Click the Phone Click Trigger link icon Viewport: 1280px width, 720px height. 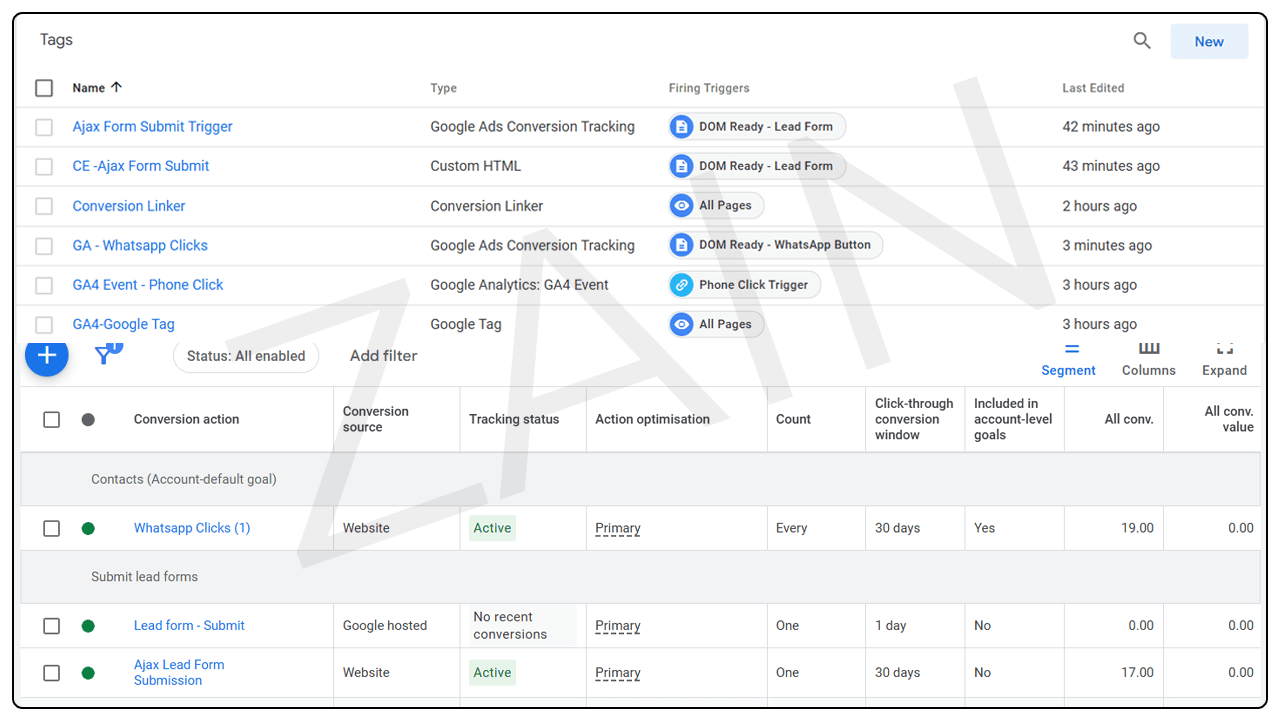(682, 285)
